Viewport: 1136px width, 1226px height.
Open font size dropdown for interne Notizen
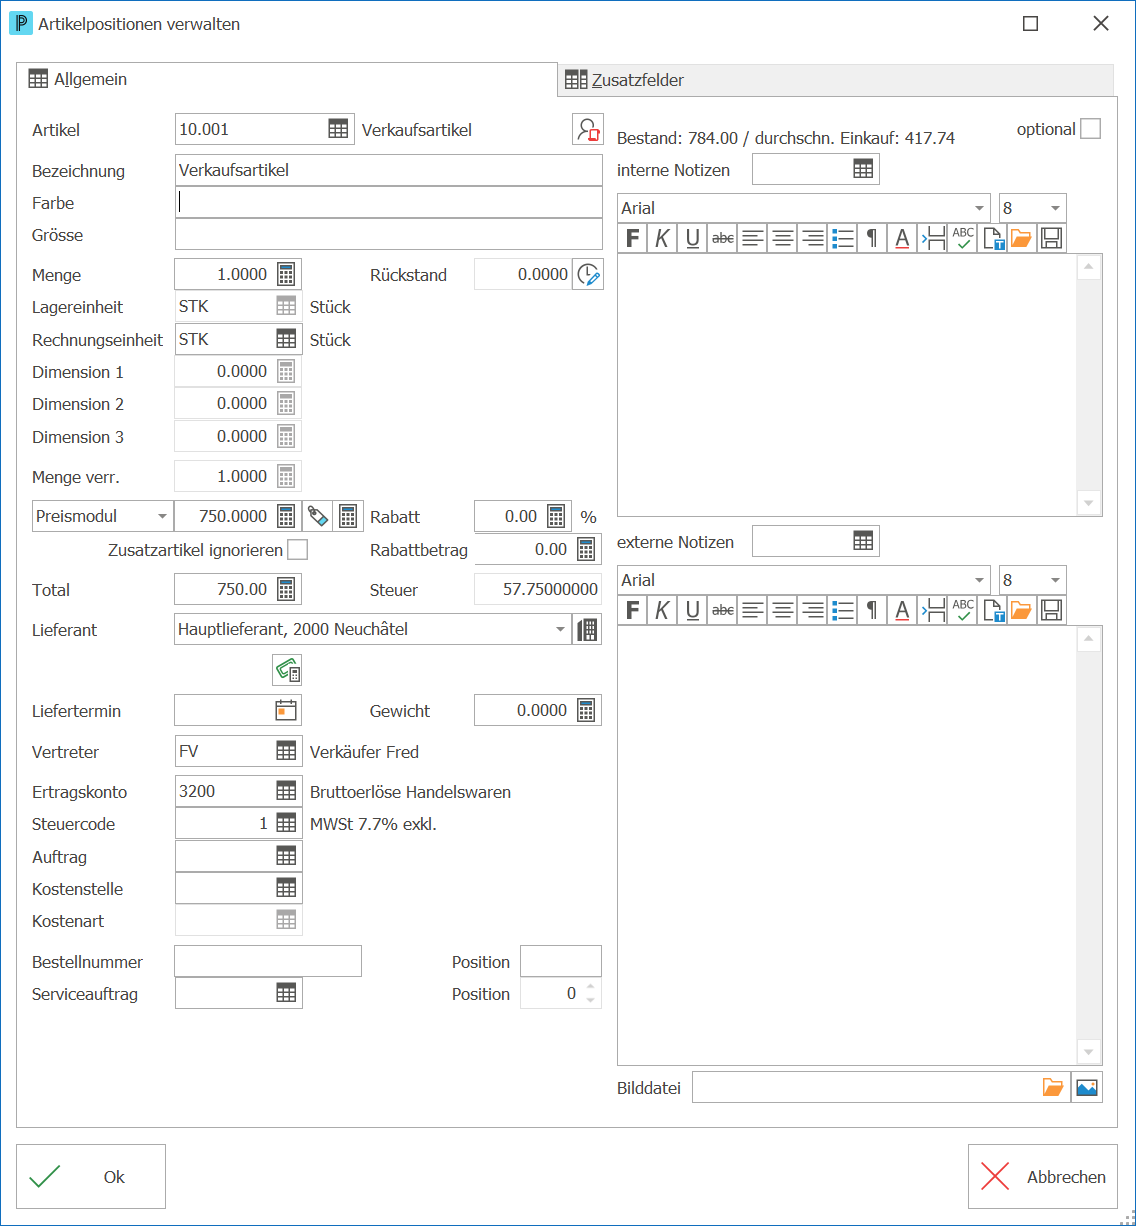[1055, 208]
